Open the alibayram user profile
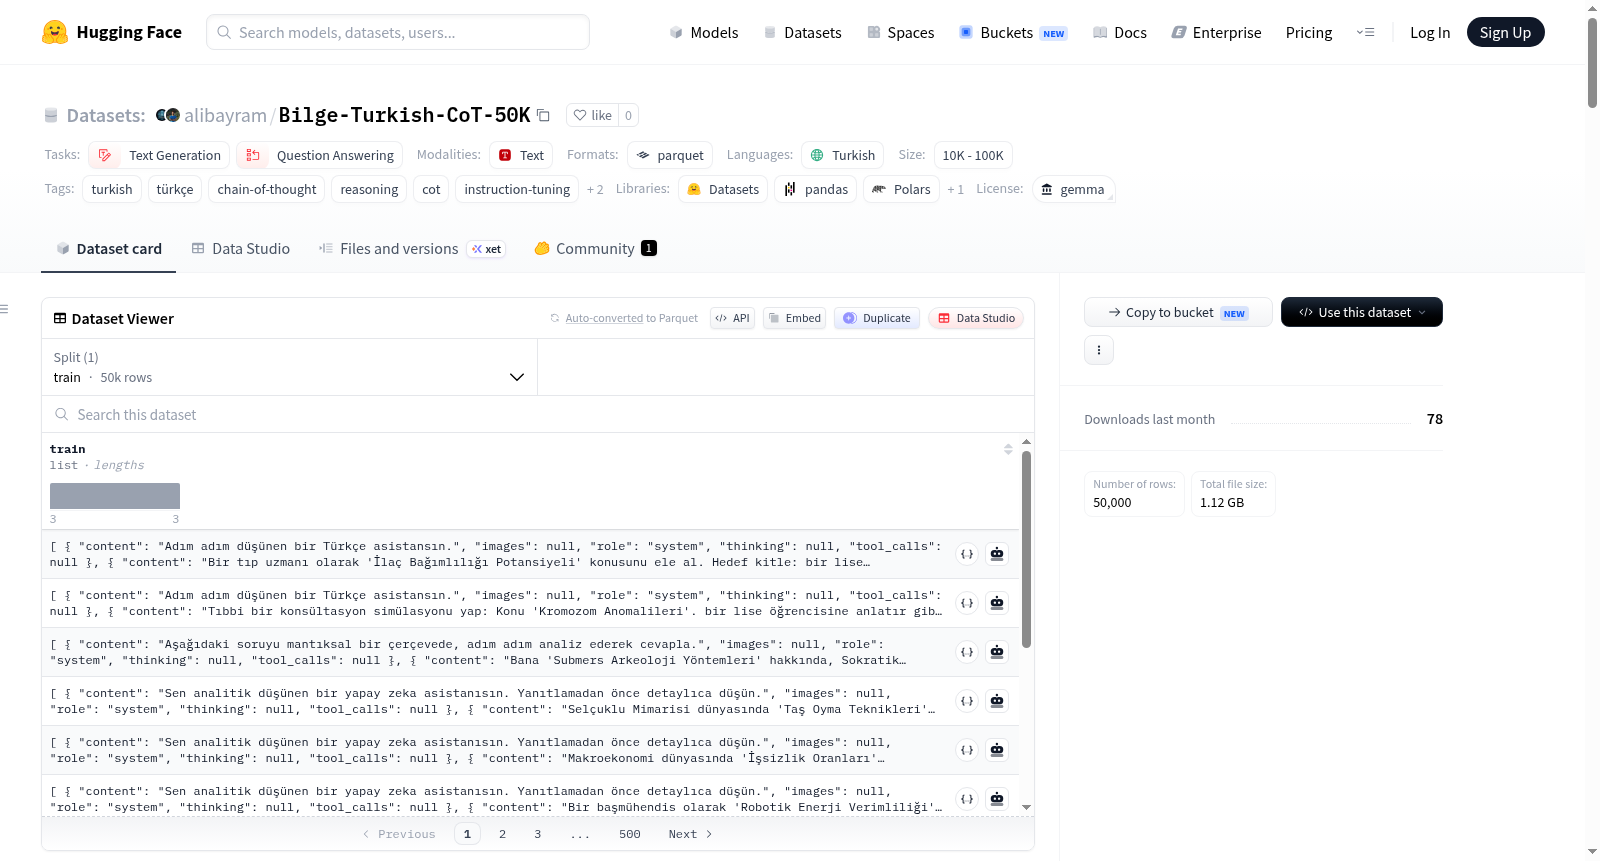This screenshot has height=861, width=1600. tap(225, 115)
